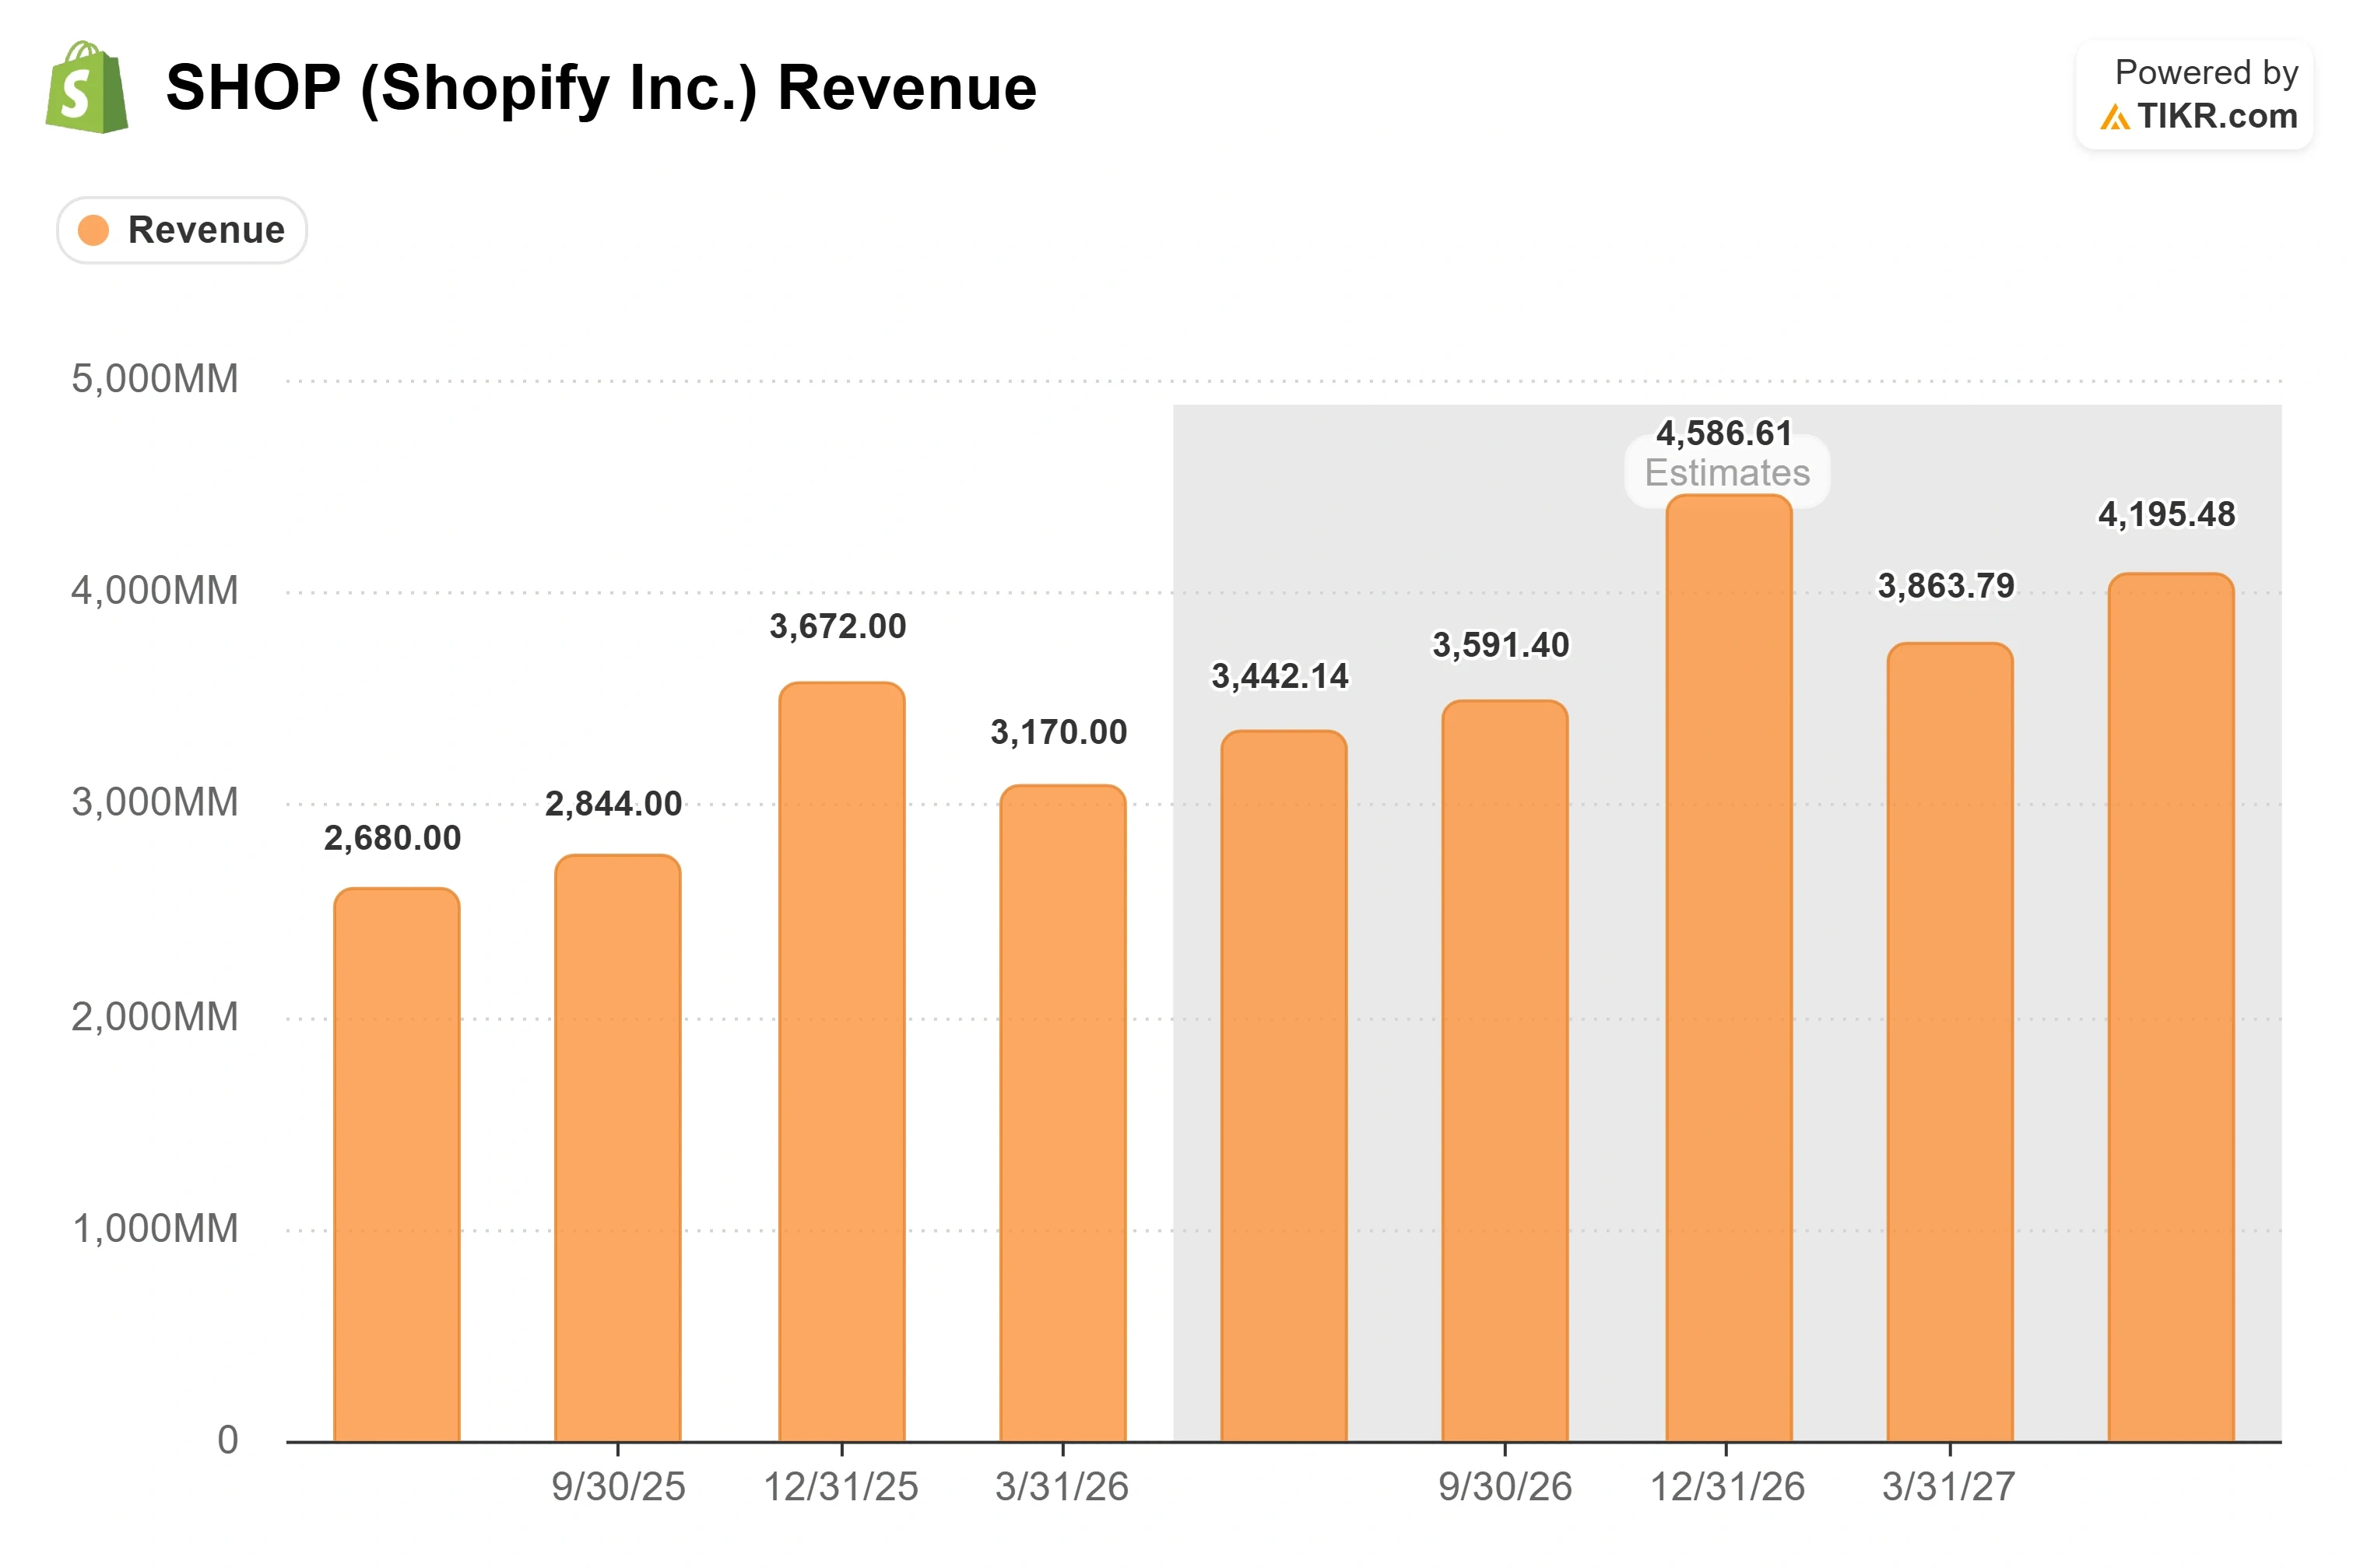Screen dimensions: 2353x1568
Task: Select the 4,195.48 estimate bar
Action: (x=2171, y=1007)
